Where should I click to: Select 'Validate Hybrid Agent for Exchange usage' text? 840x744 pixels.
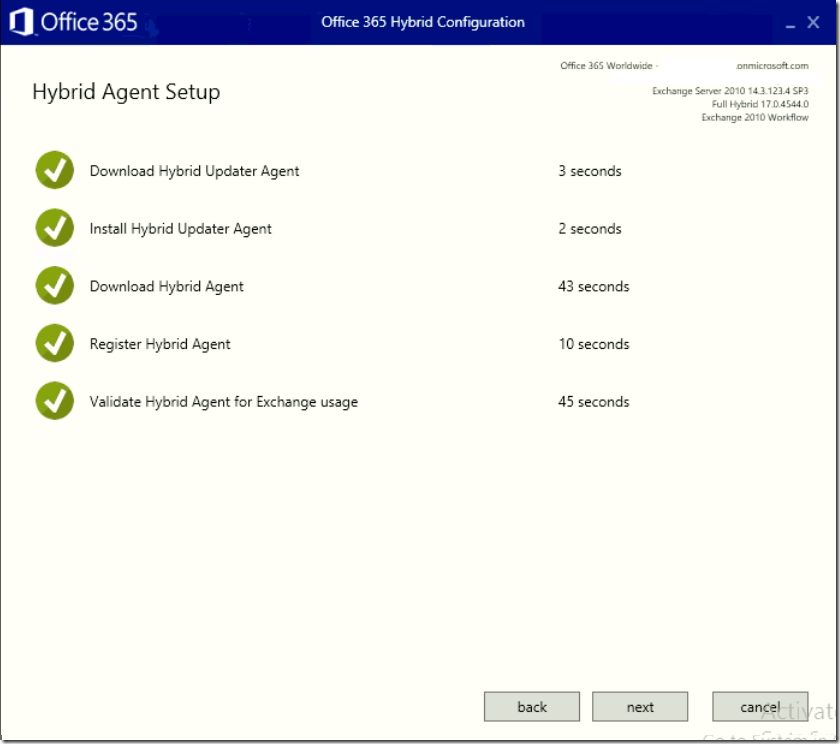point(224,402)
